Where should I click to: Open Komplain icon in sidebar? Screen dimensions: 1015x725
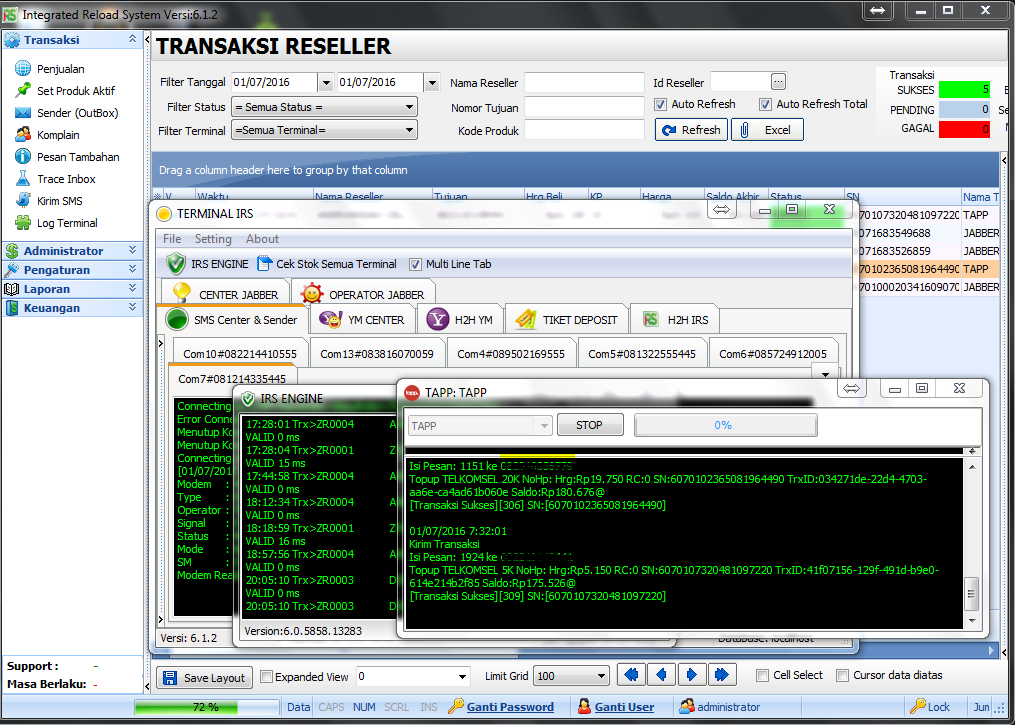tap(23, 134)
